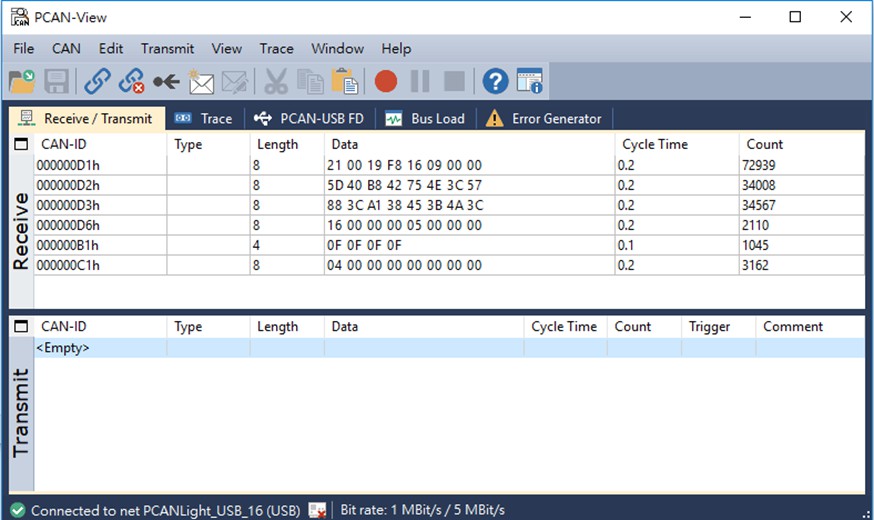874x520 pixels.
Task: Click the Copy pages icon
Action: 310,81
